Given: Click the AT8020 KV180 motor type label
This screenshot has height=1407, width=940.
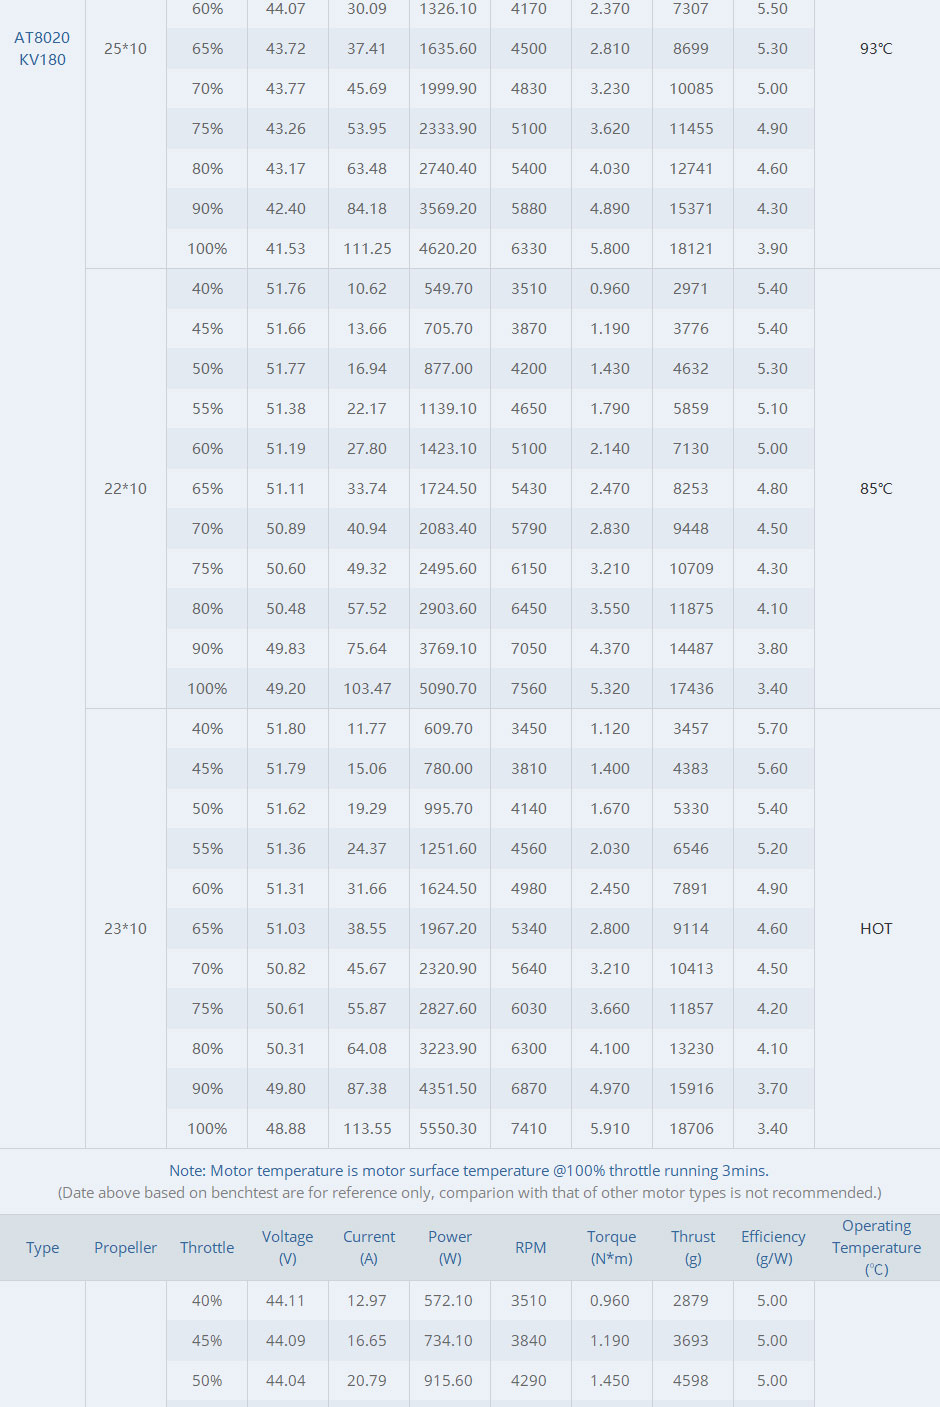Looking at the screenshot, I should coord(42,48).
